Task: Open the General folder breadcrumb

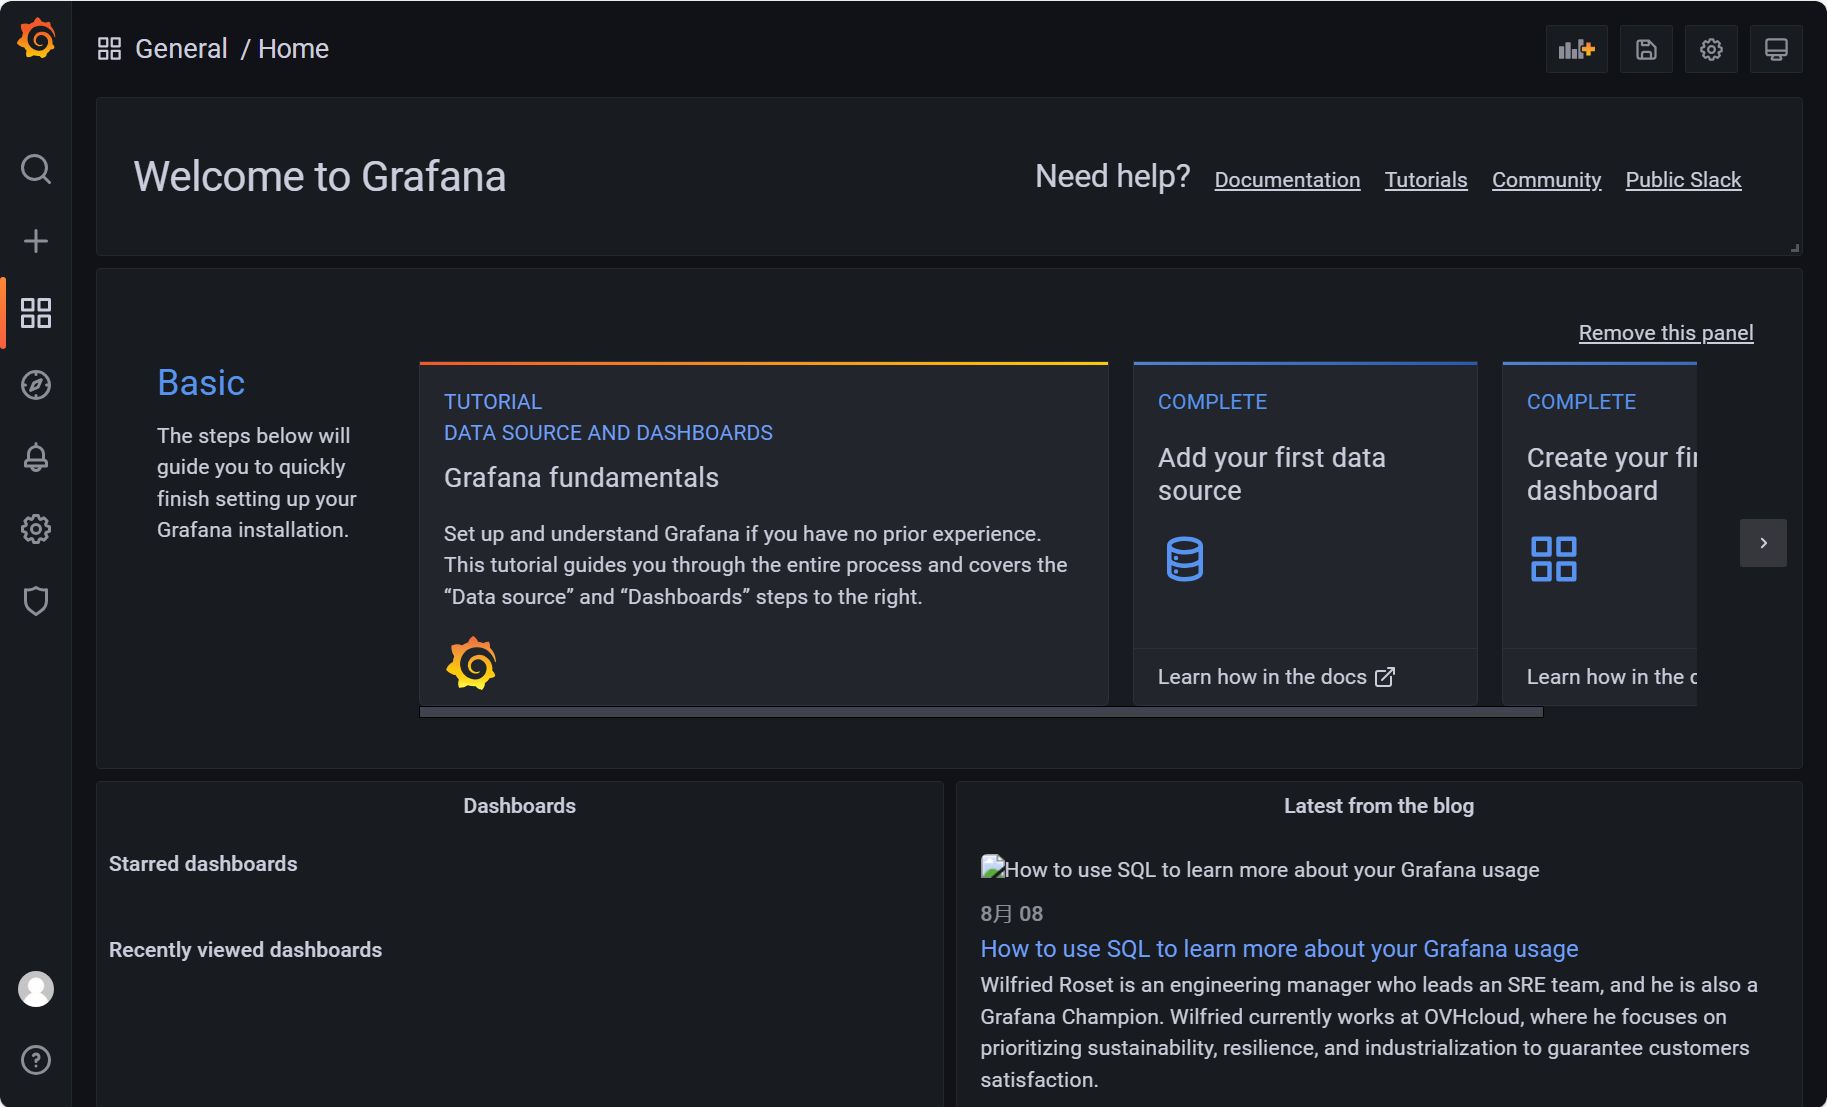Action: (x=181, y=49)
